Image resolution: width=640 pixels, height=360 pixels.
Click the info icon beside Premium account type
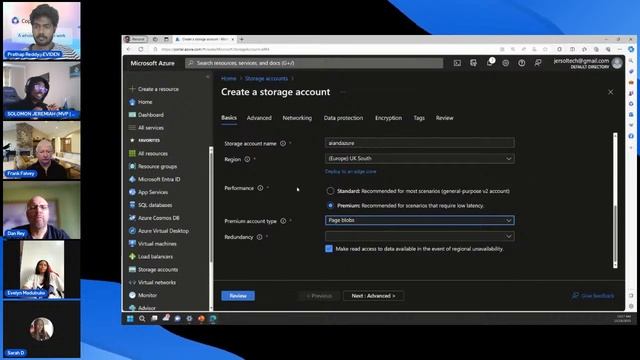283,221
